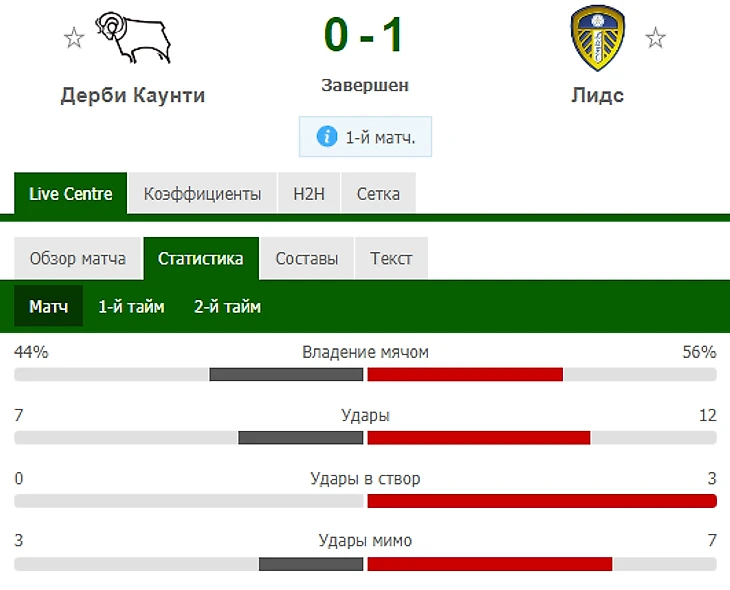
Task: Select the Сетка tab
Action: coord(378,194)
